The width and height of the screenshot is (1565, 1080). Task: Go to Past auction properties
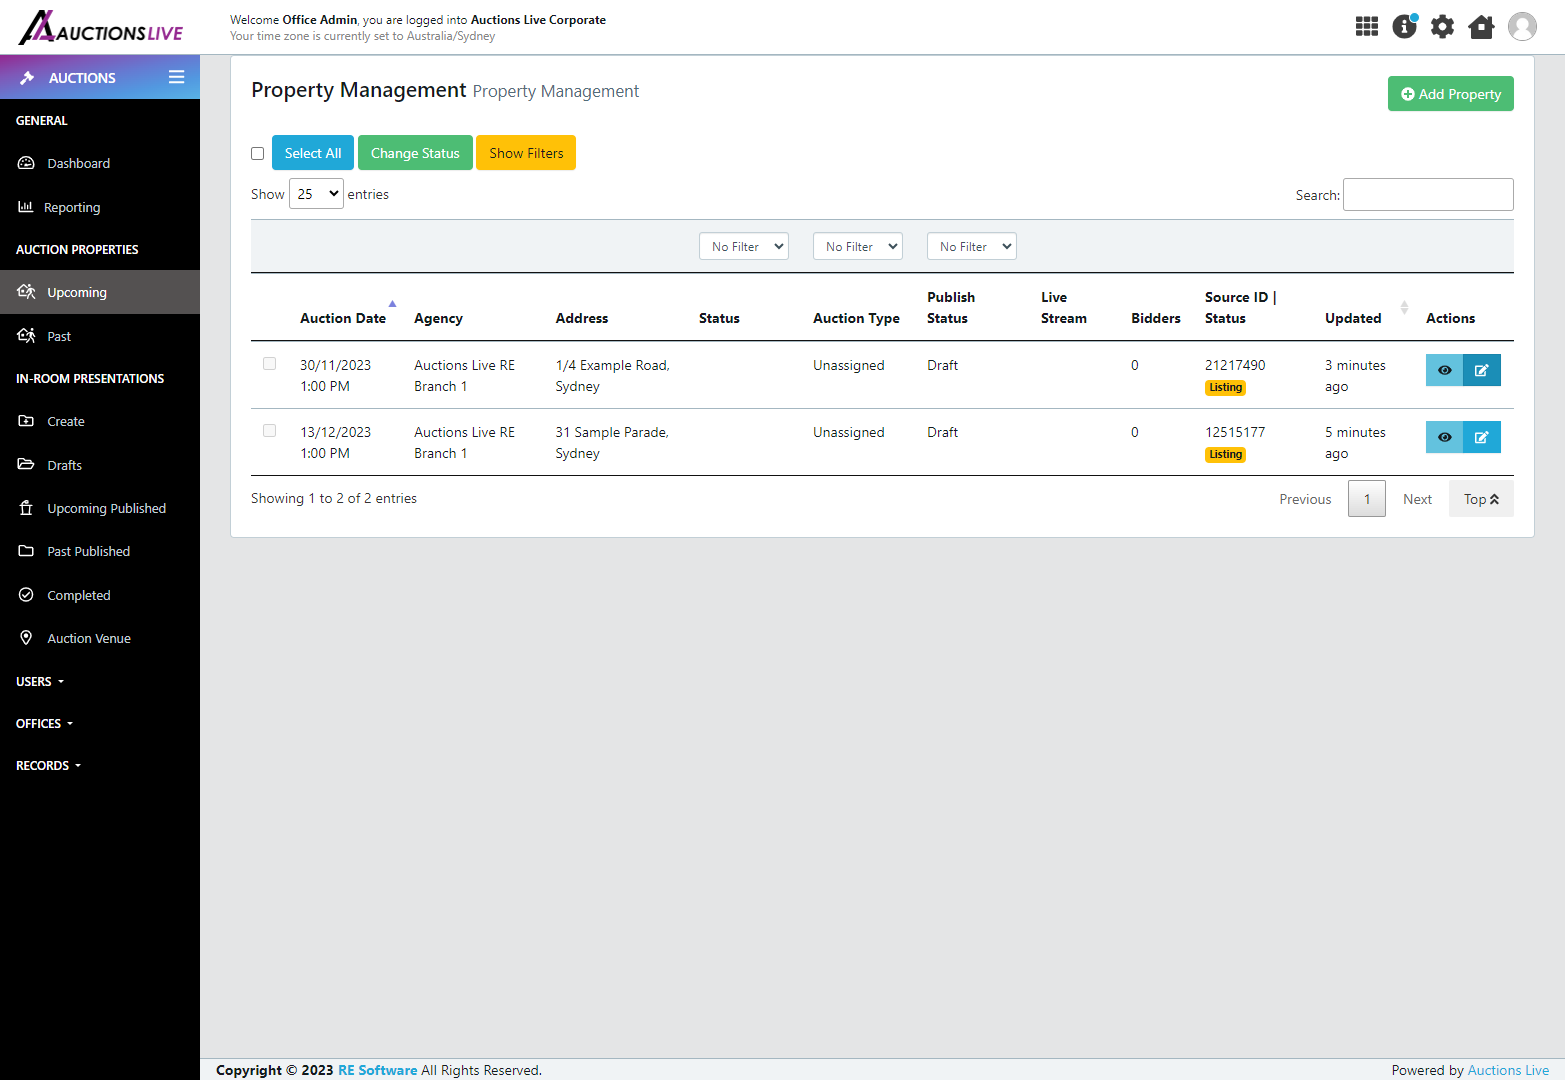[x=59, y=336]
